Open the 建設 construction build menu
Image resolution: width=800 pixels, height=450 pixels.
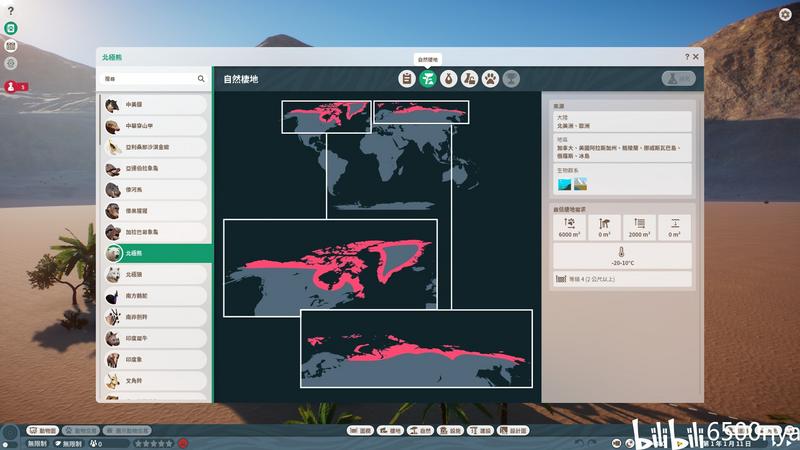pos(481,431)
